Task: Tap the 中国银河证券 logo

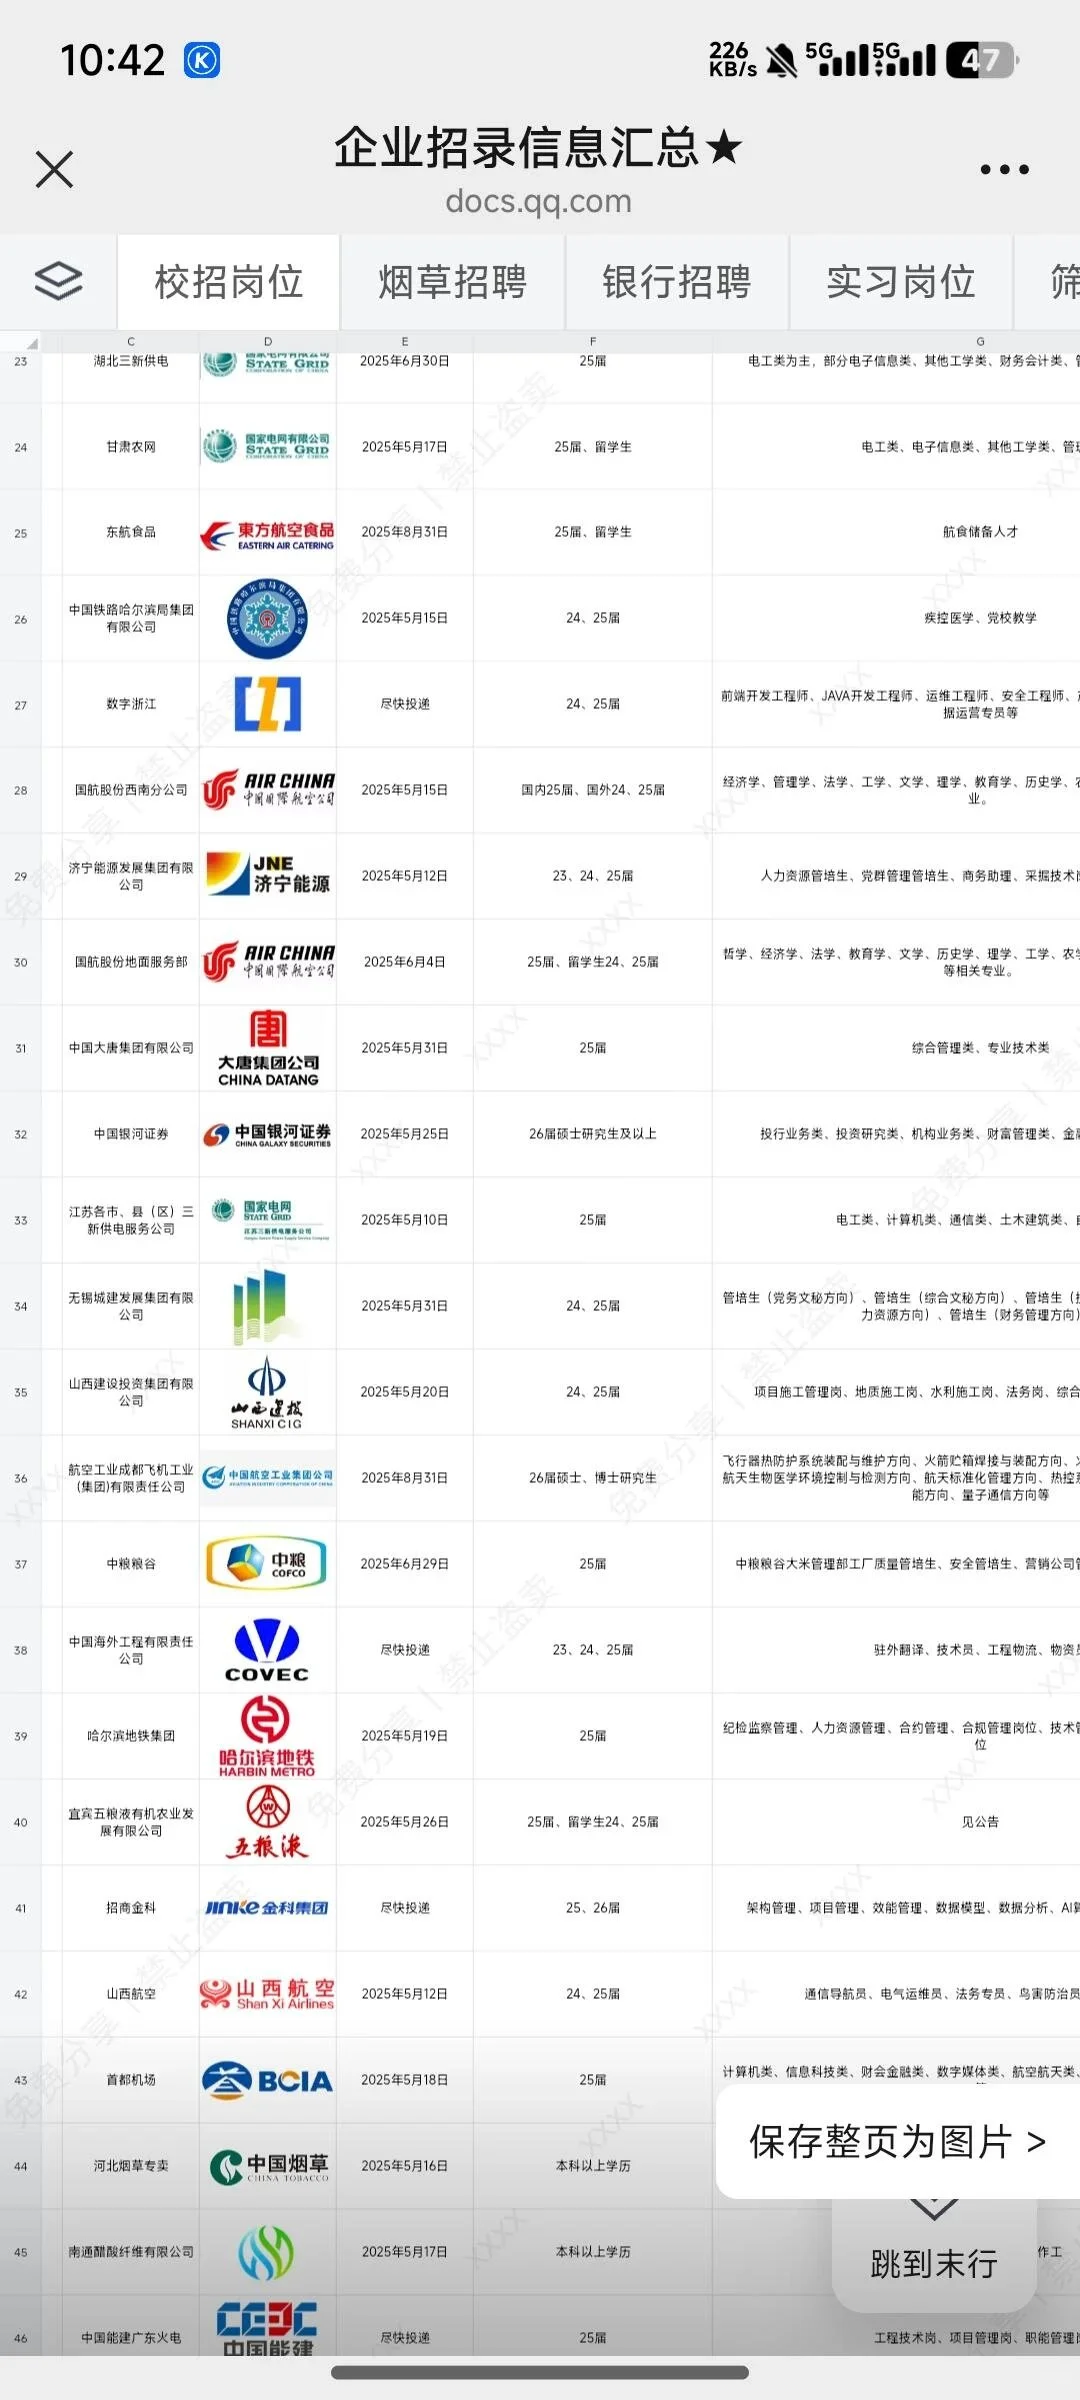Action: coord(267,1134)
